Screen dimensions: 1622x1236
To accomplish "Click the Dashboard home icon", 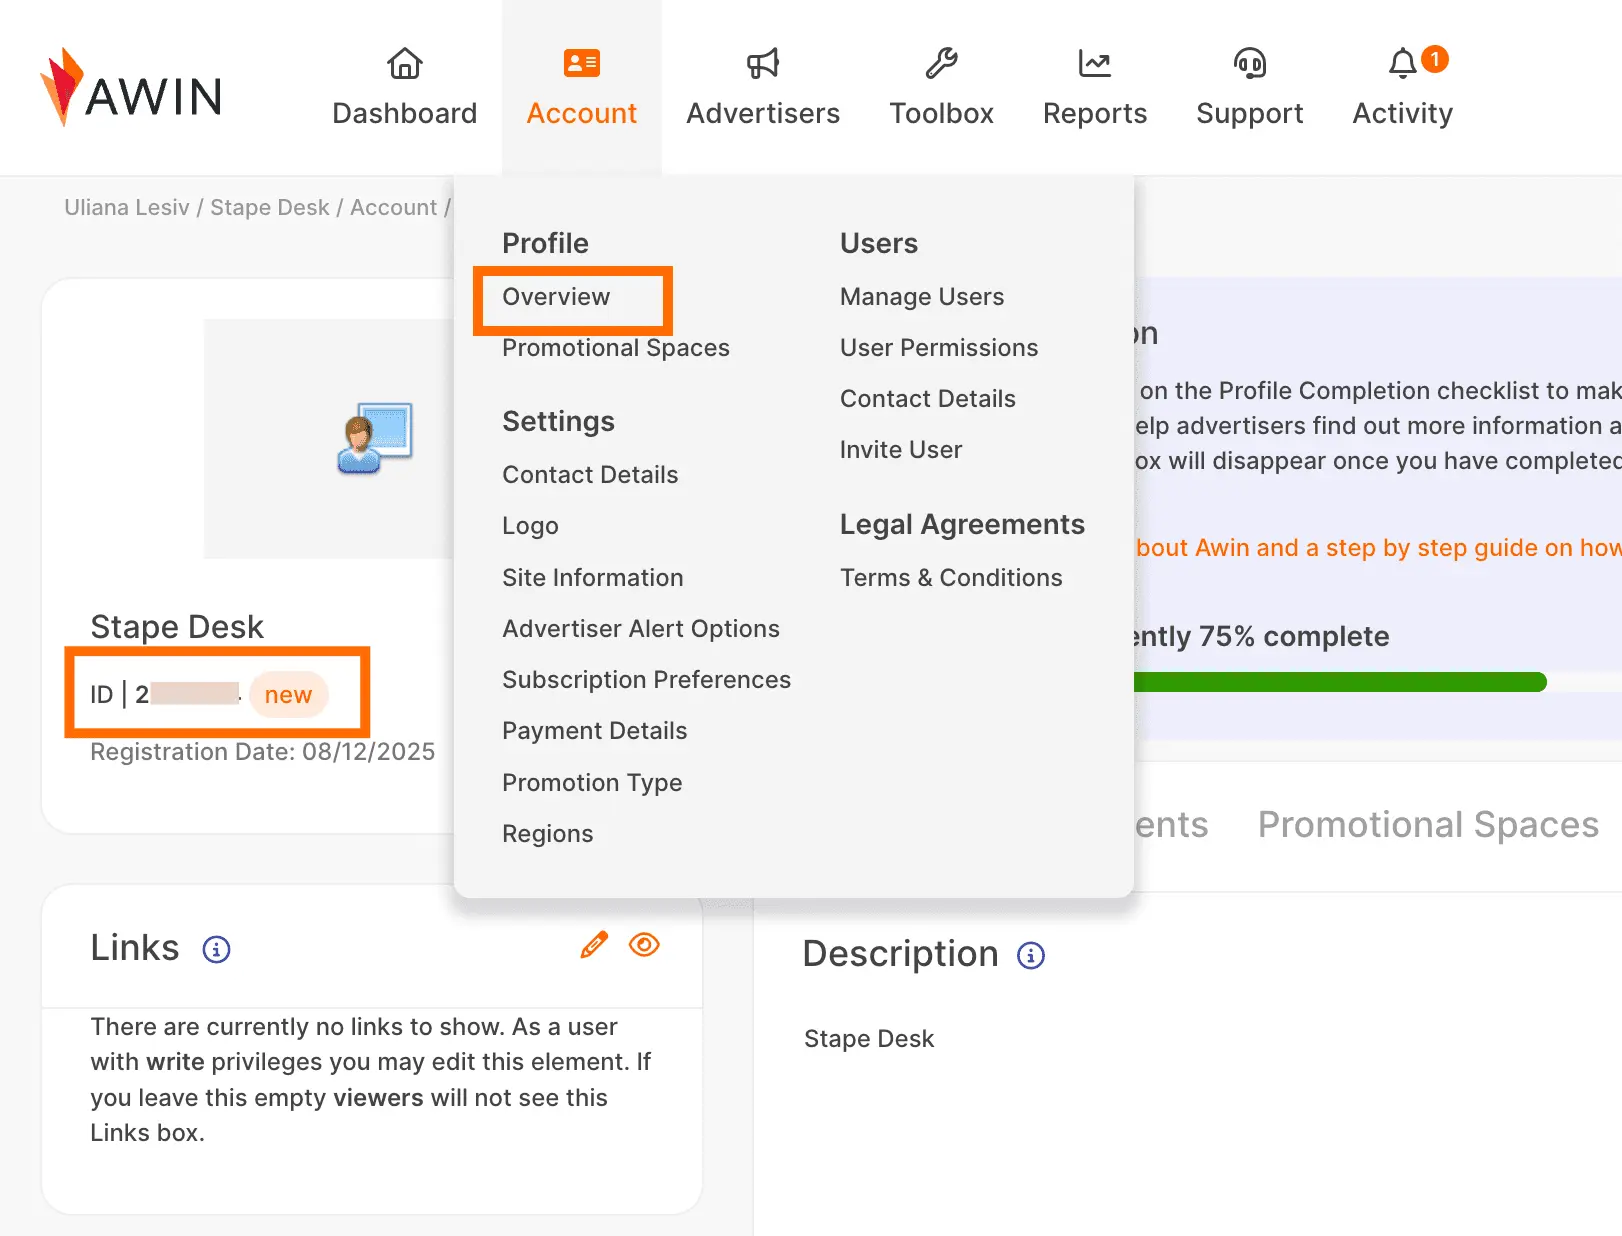I will click(404, 64).
